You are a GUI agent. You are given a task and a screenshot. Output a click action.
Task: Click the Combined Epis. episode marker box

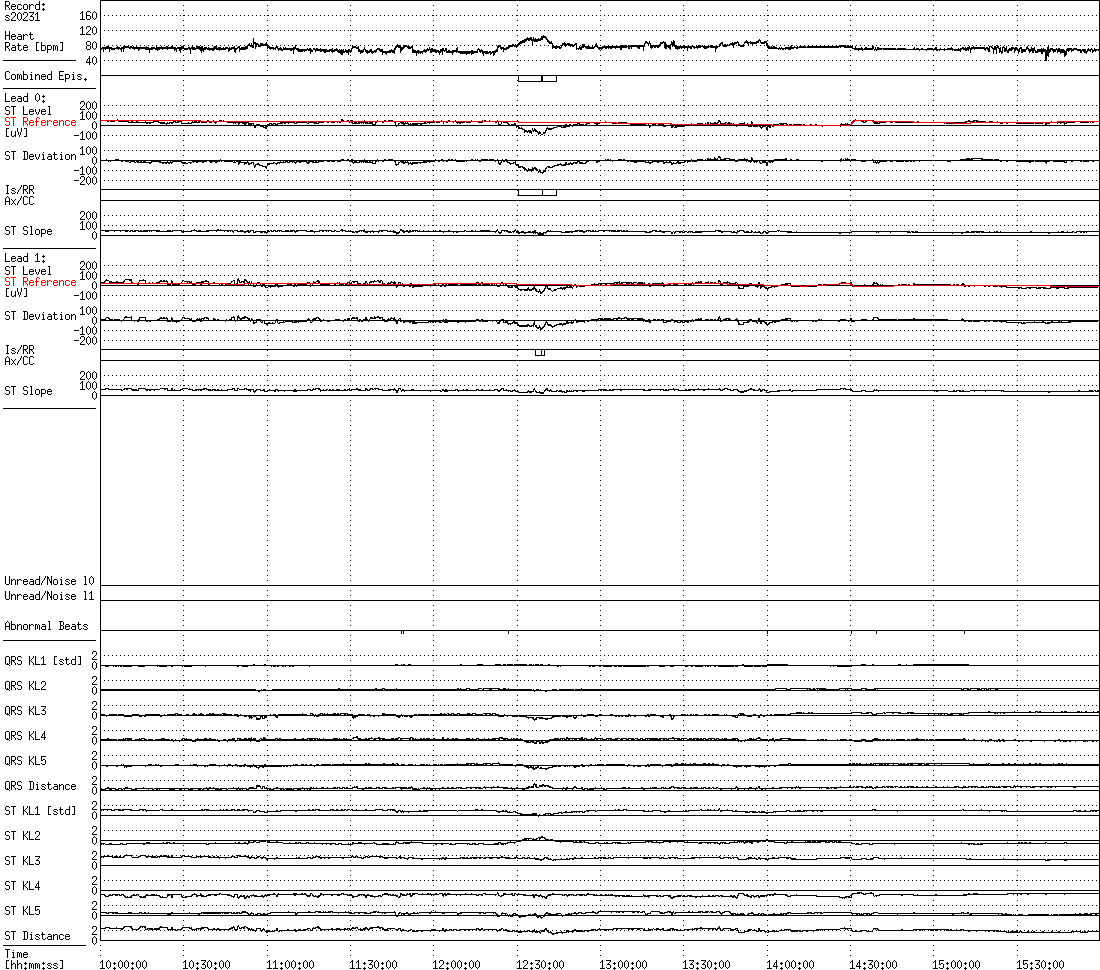(537, 79)
